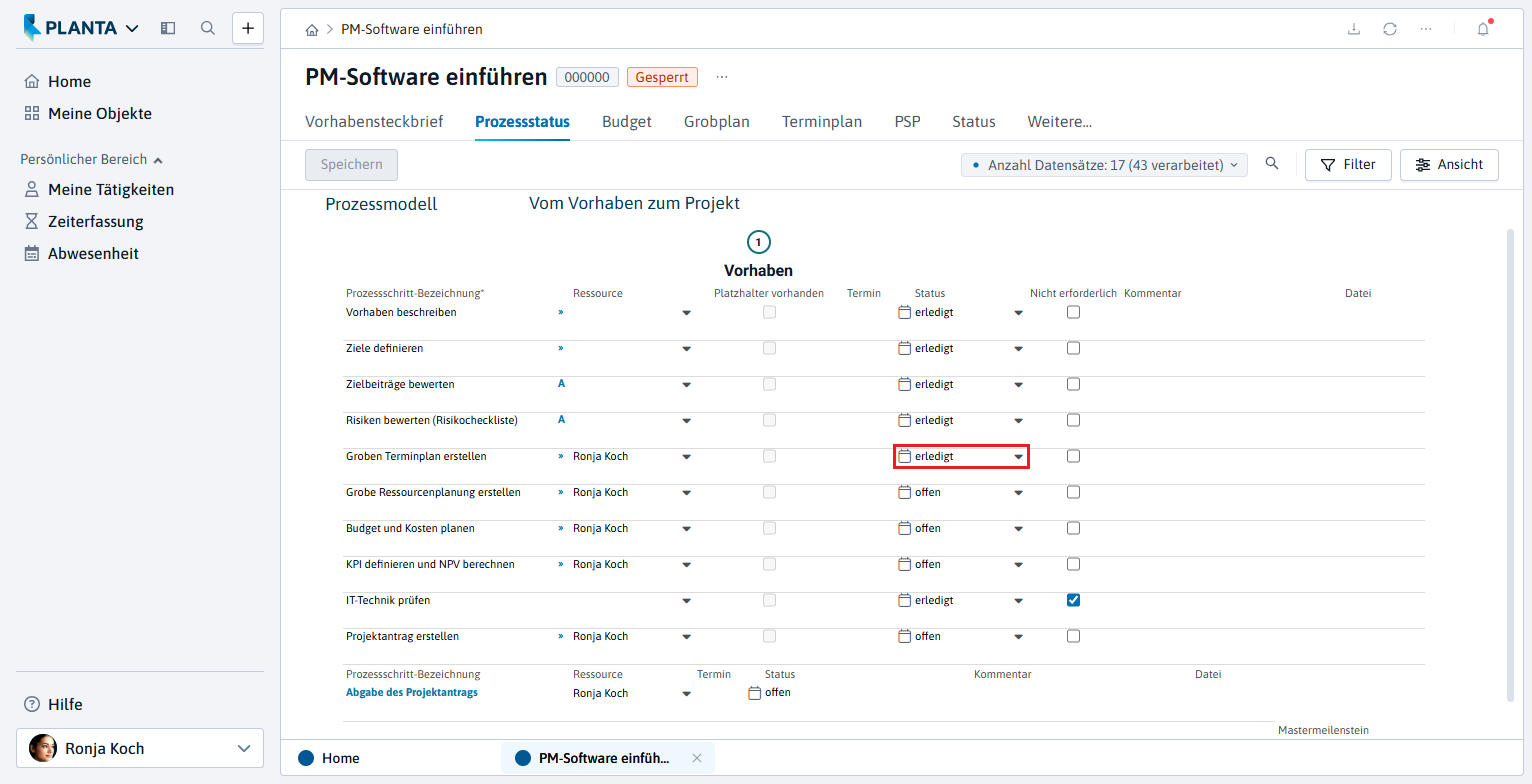Open resource dropdown for Grobe Ressourcenplanung erstellen
The height and width of the screenshot is (784, 1532).
coord(686,493)
